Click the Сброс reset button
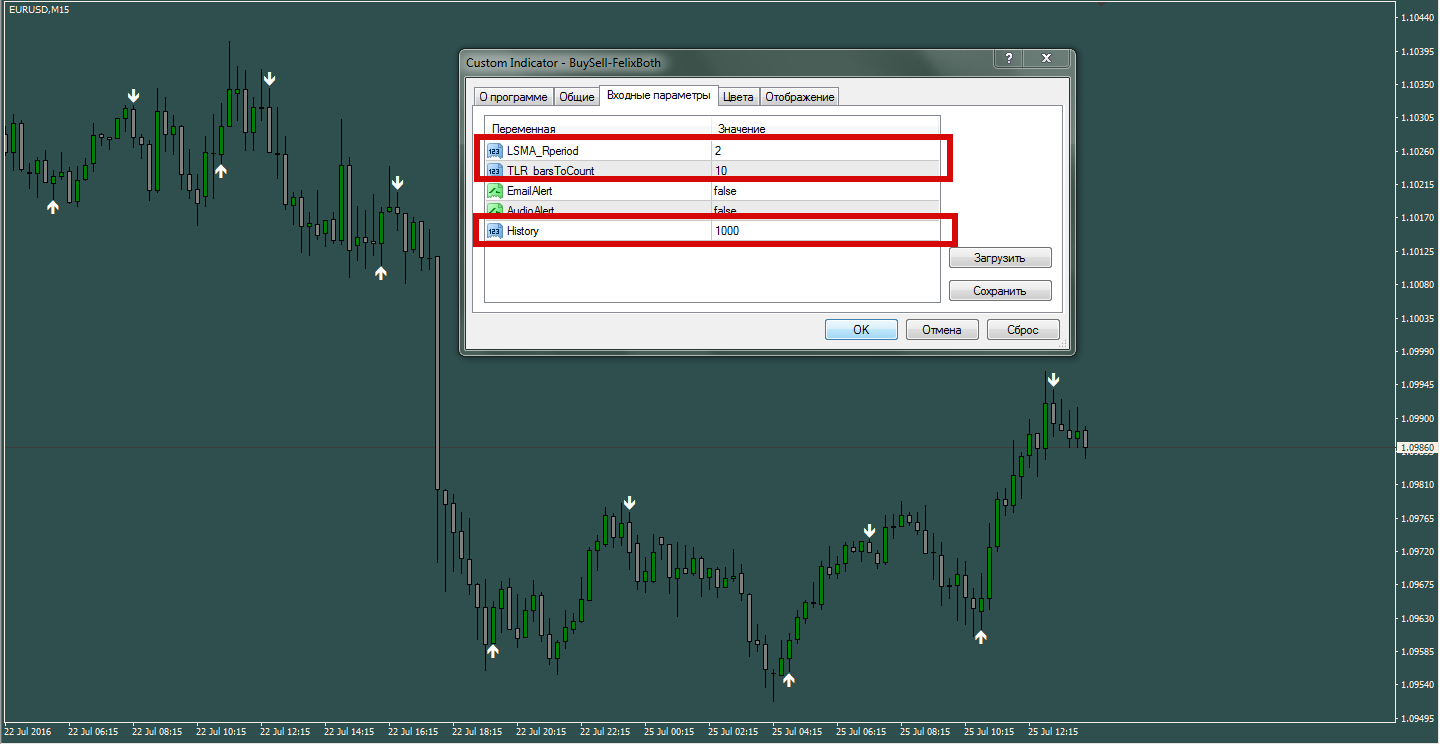The height and width of the screenshot is (744, 1440). point(1023,330)
